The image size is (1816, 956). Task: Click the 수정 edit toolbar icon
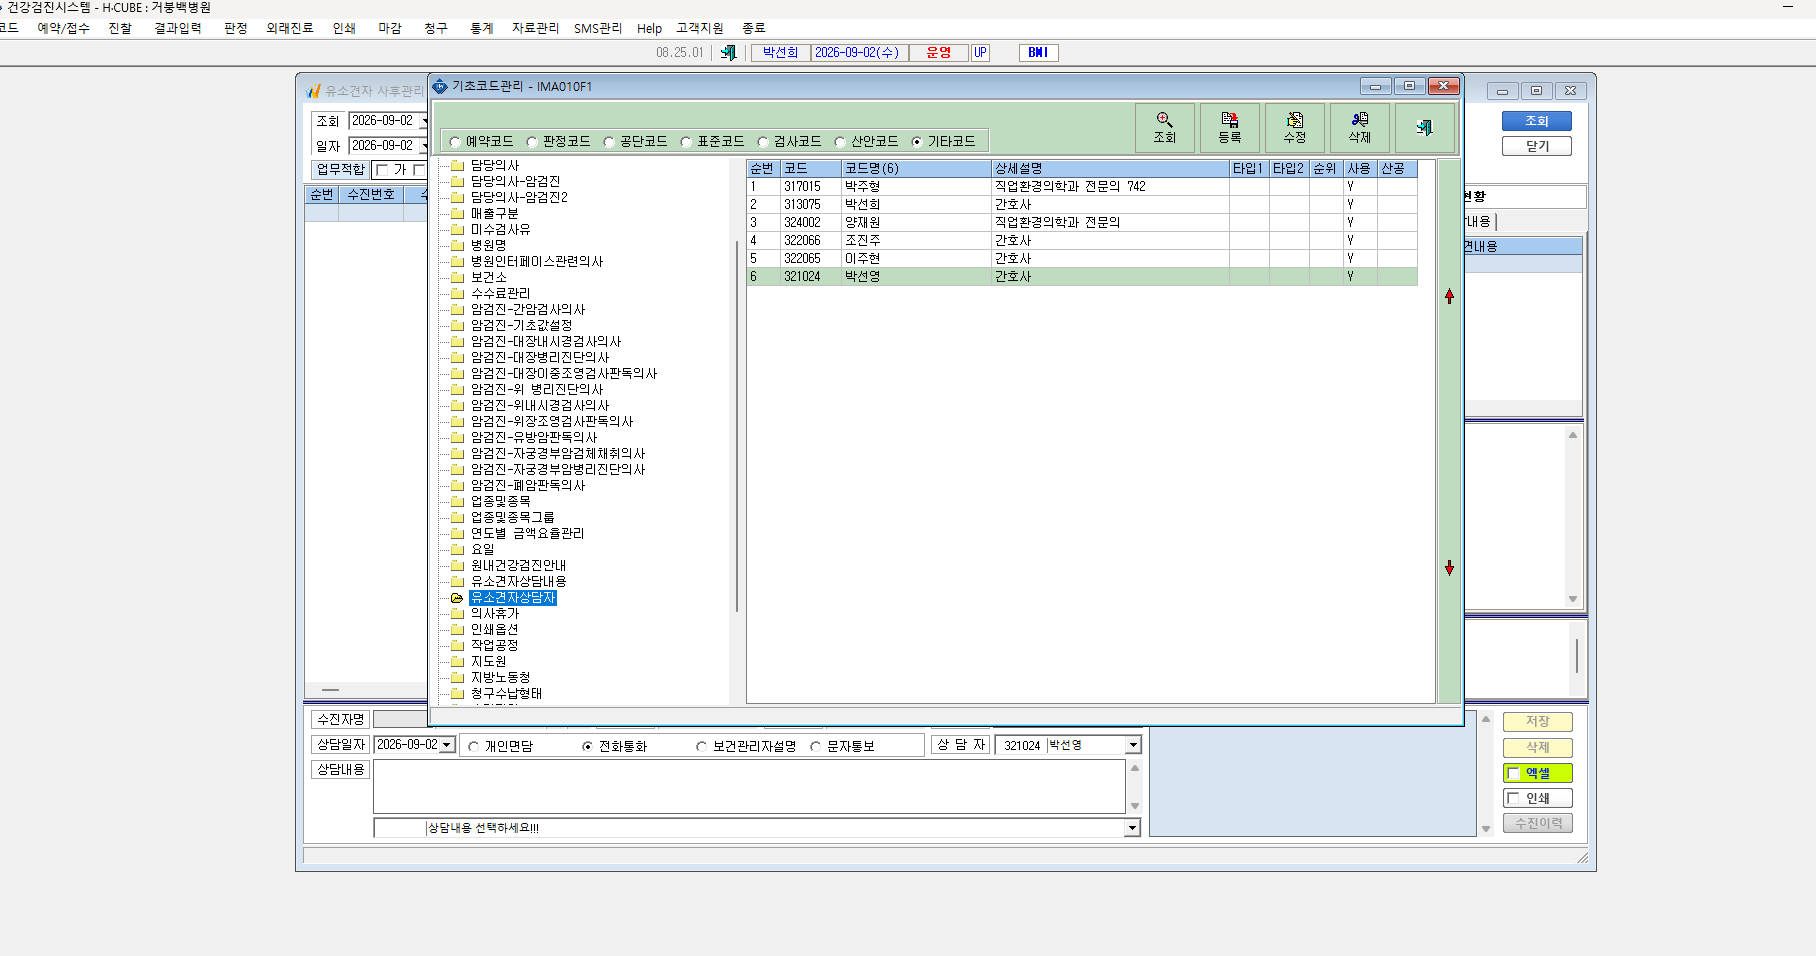tap(1294, 128)
